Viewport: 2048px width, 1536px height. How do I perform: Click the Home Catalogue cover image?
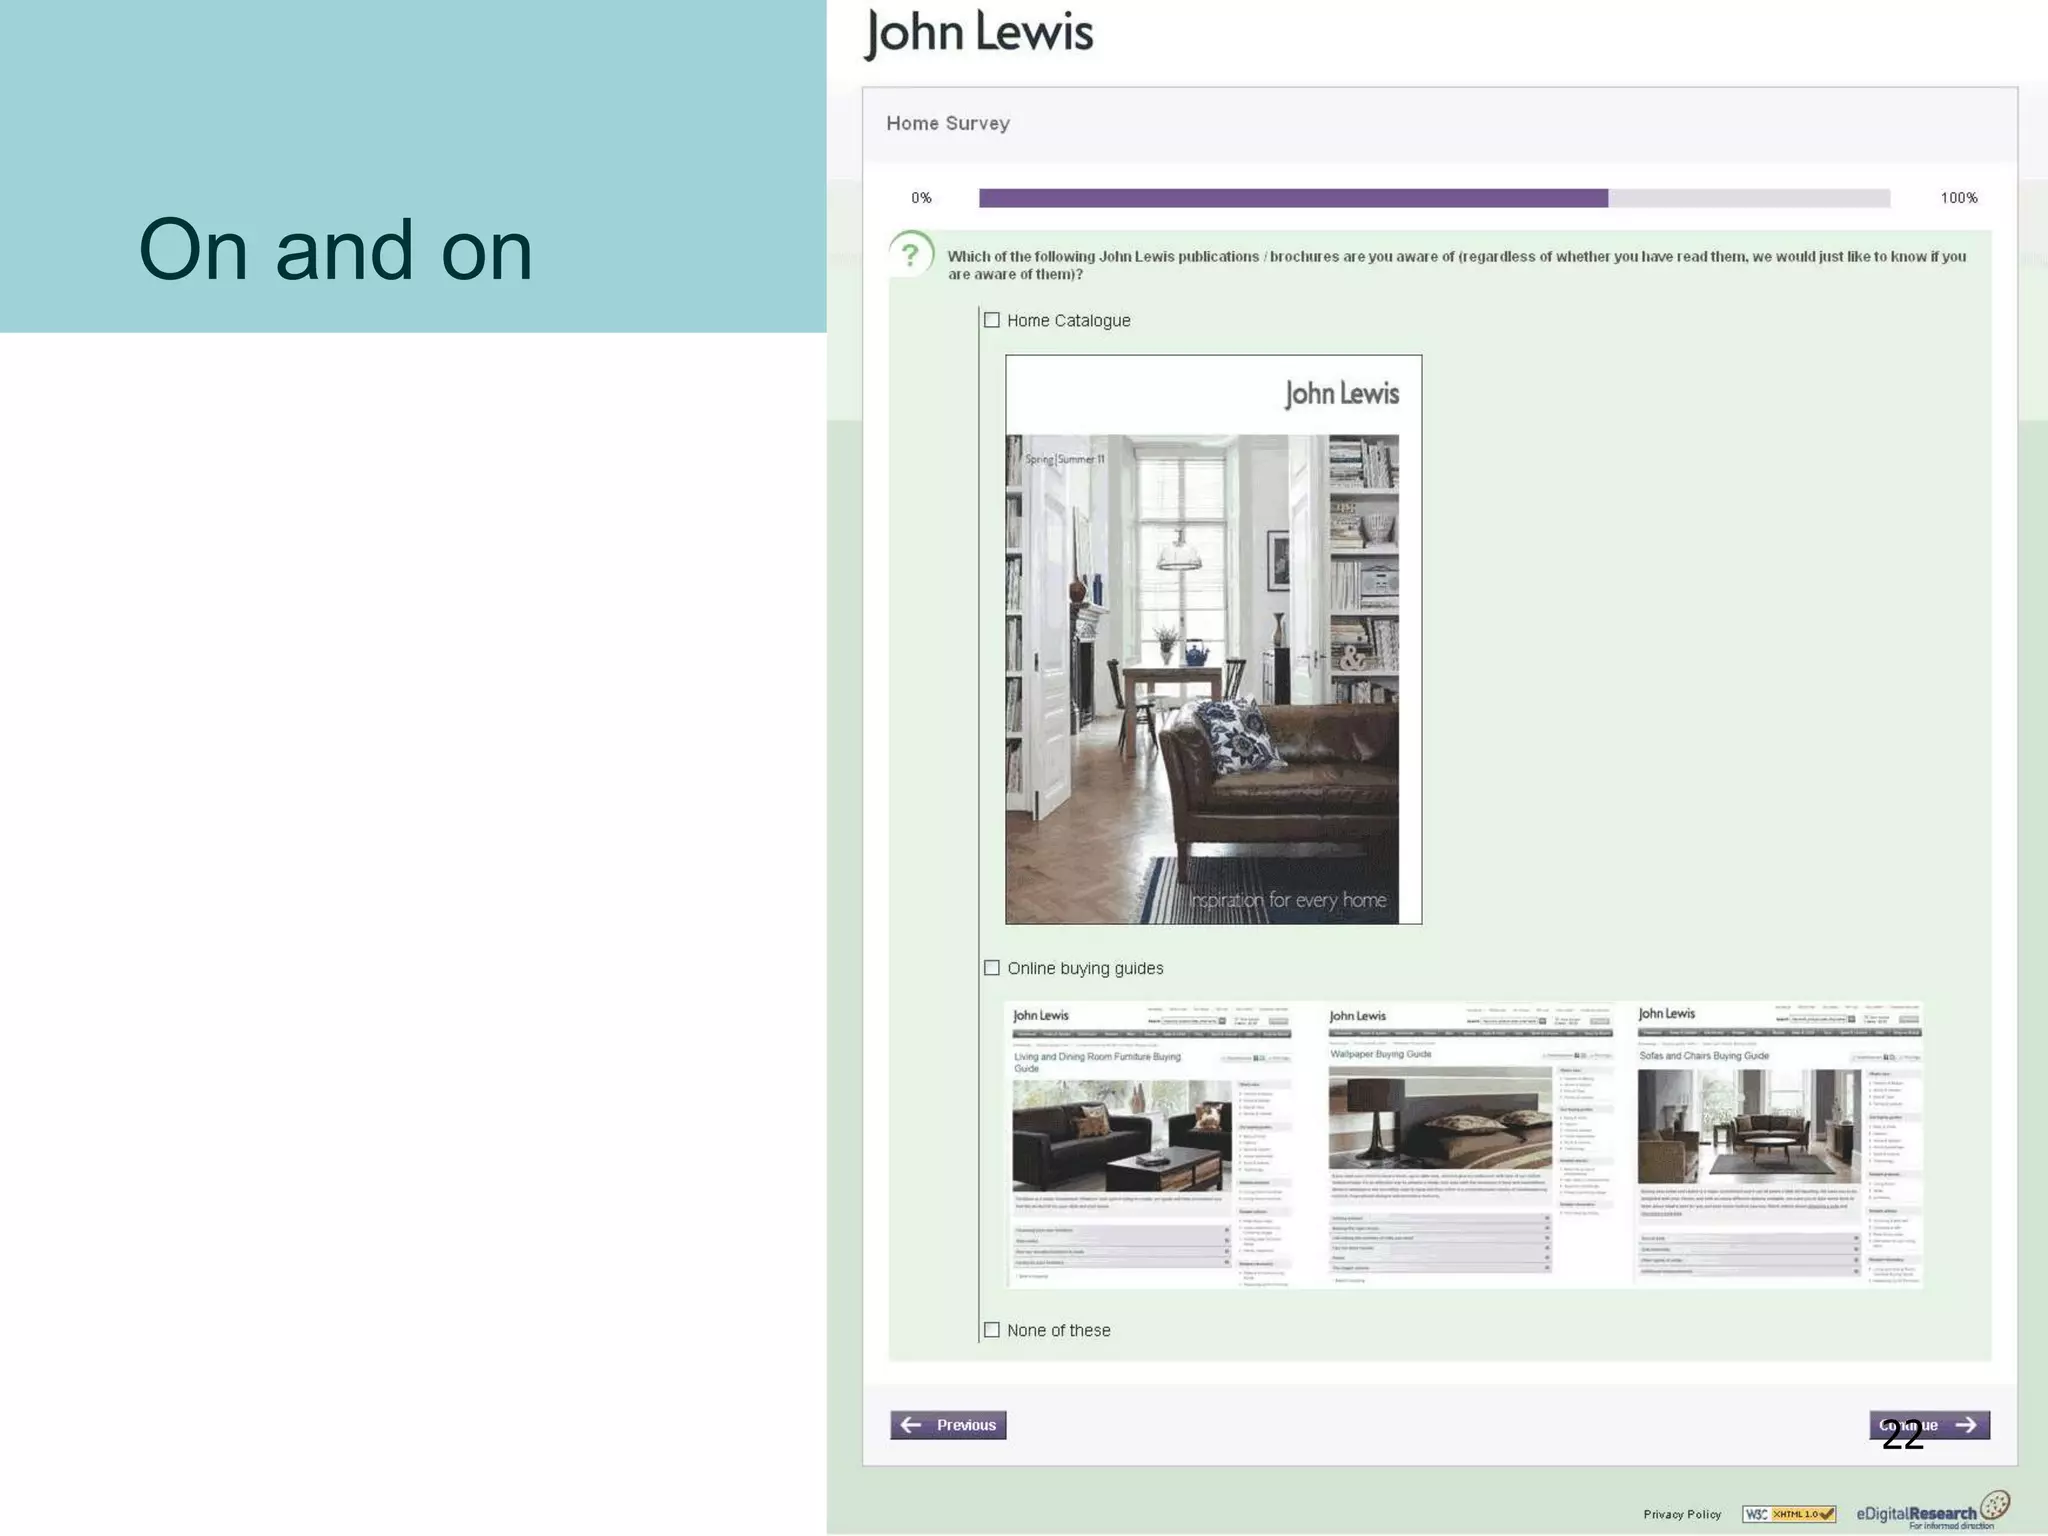[1213, 640]
